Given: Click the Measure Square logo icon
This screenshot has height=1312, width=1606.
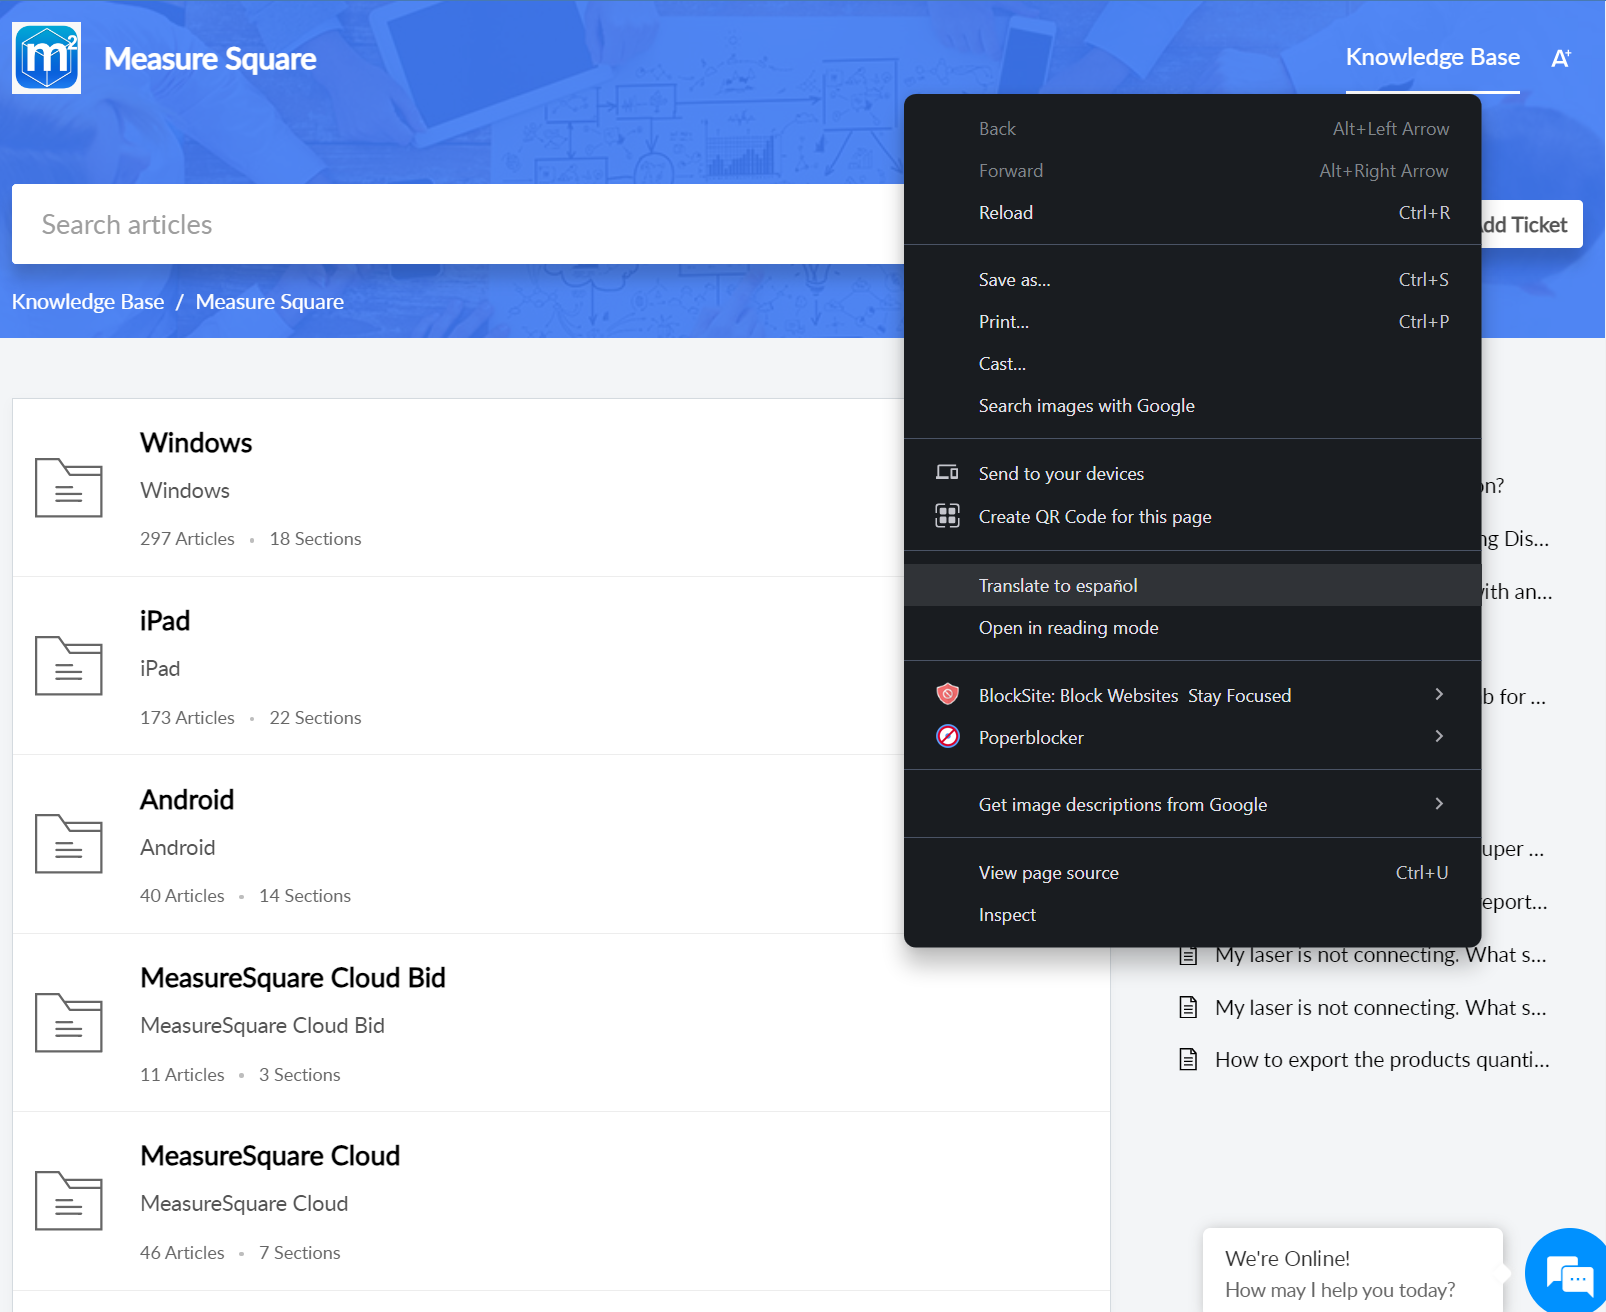Looking at the screenshot, I should click(47, 58).
